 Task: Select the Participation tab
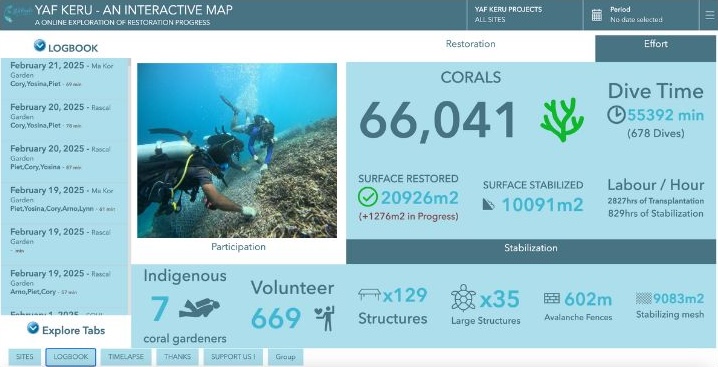238,247
